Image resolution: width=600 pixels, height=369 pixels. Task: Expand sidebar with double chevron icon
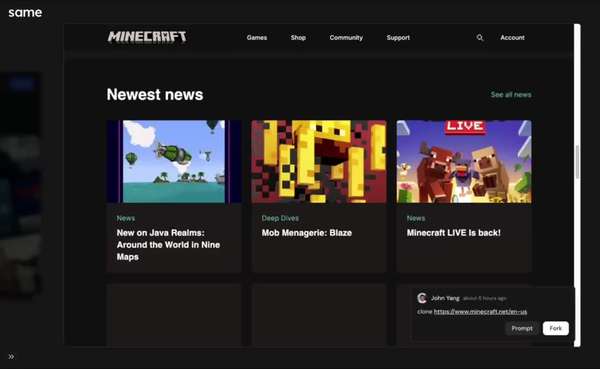(x=11, y=356)
